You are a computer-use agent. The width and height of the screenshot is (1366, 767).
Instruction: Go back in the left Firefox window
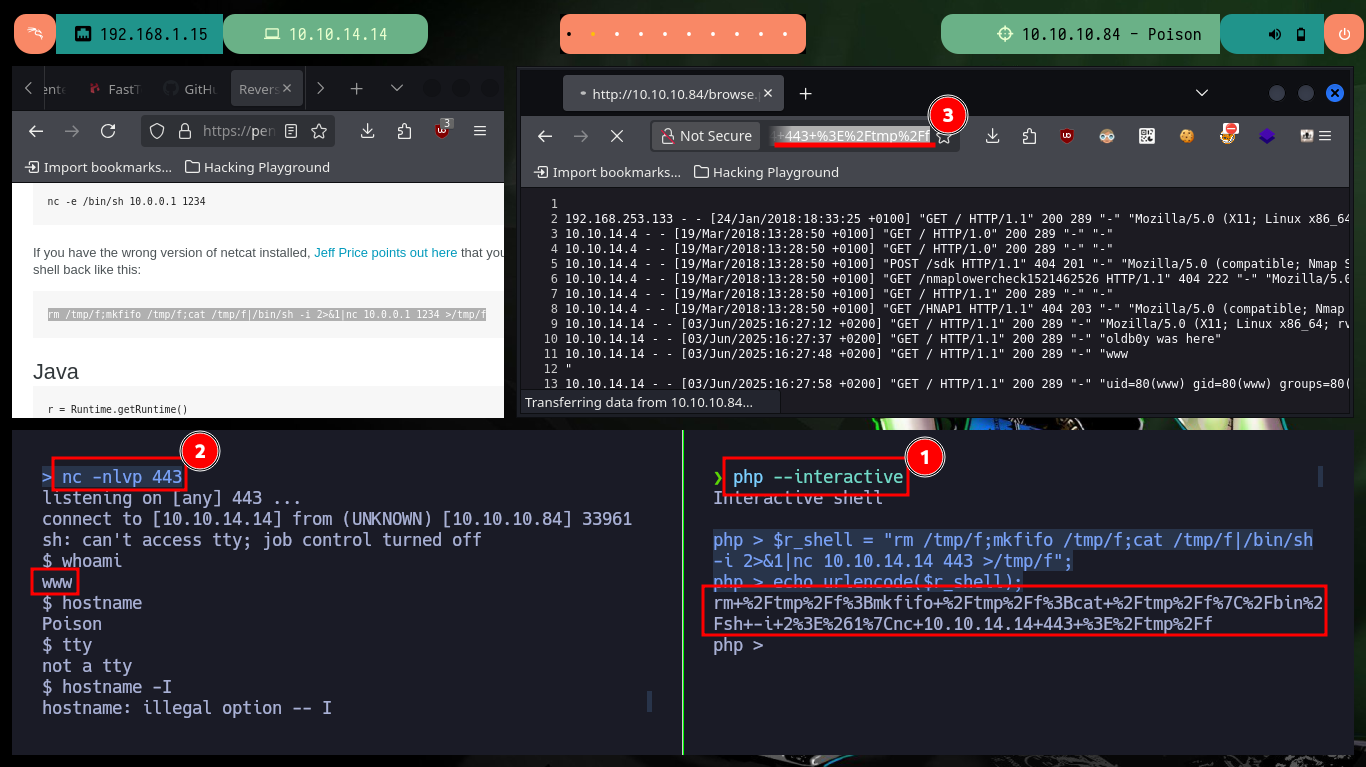tap(36, 131)
